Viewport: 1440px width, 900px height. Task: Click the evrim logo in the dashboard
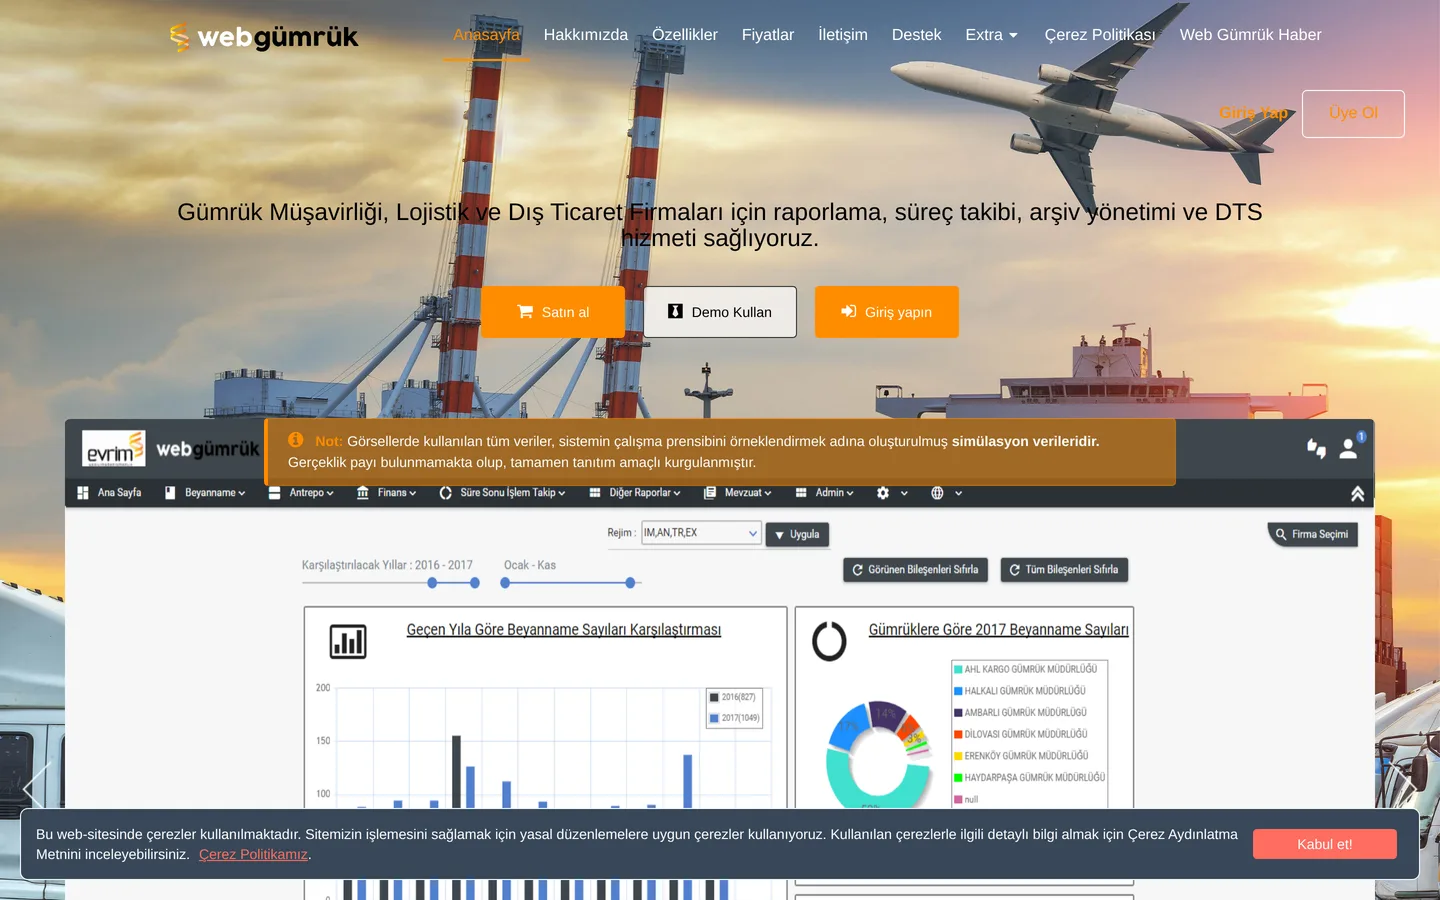[114, 449]
